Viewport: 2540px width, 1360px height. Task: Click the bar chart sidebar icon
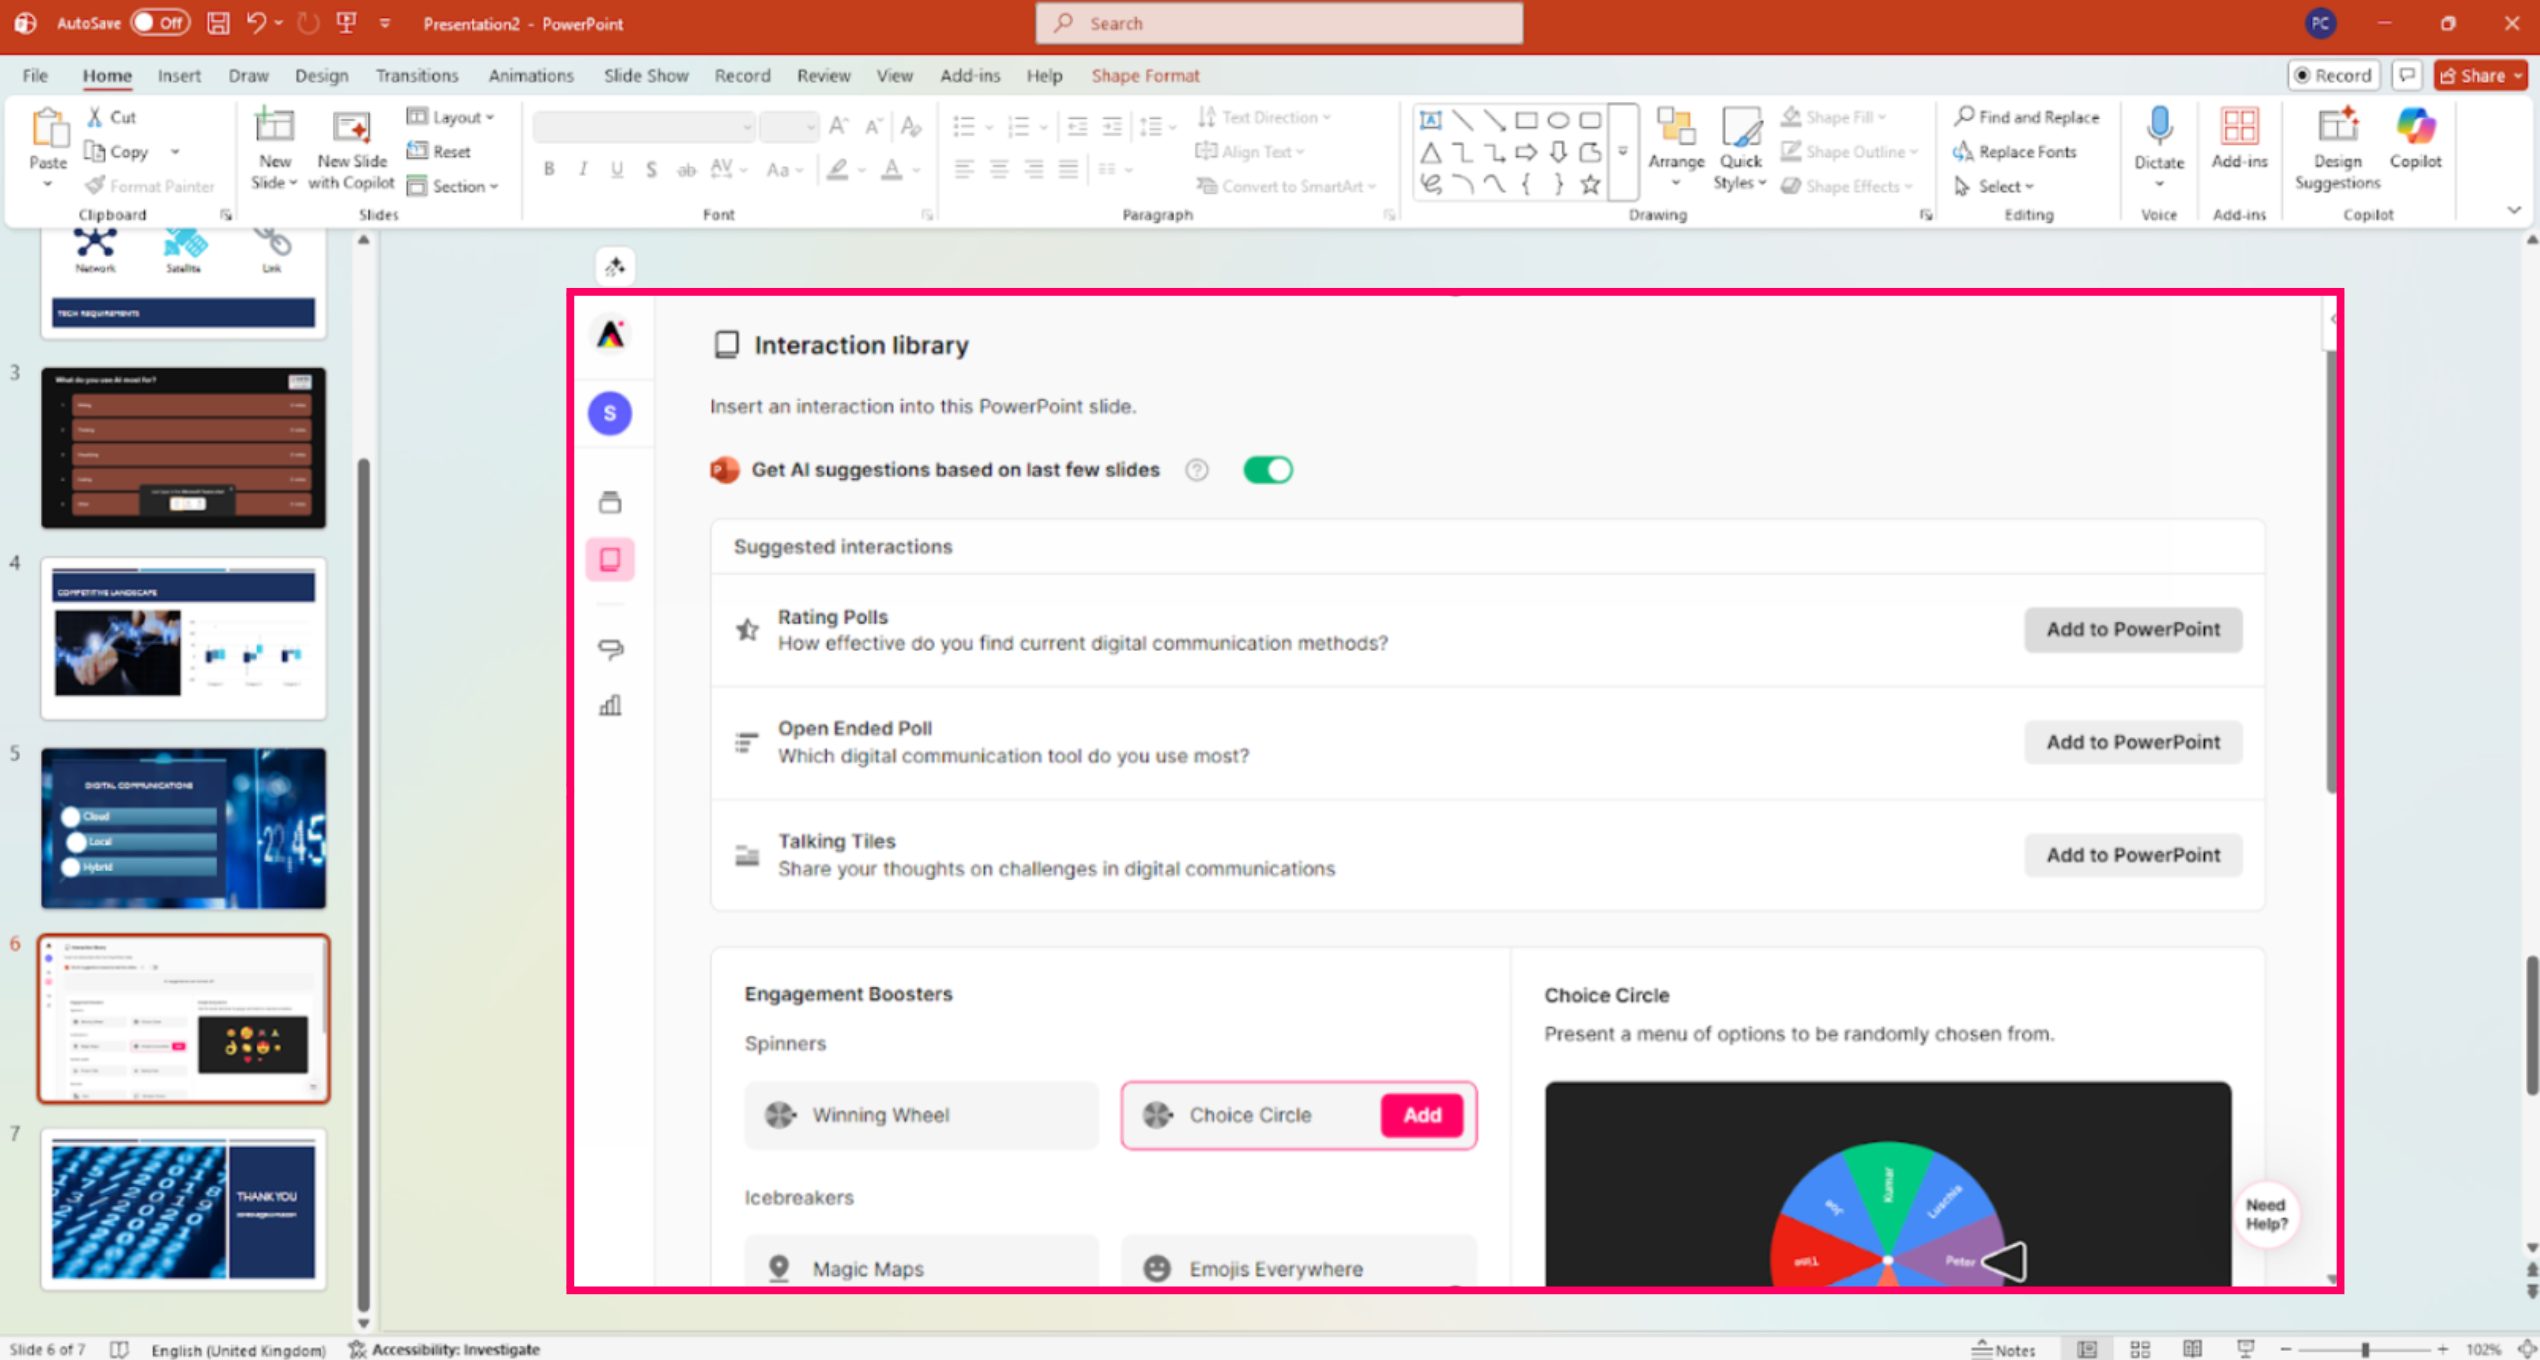[x=610, y=706]
